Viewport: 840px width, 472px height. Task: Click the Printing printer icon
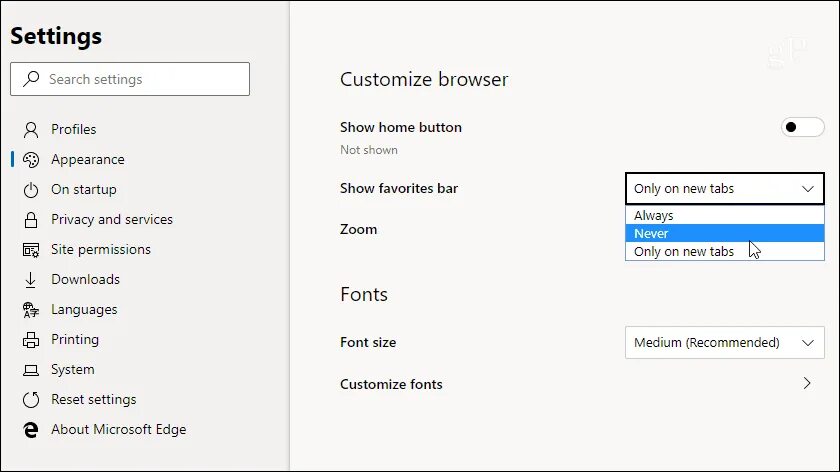31,340
